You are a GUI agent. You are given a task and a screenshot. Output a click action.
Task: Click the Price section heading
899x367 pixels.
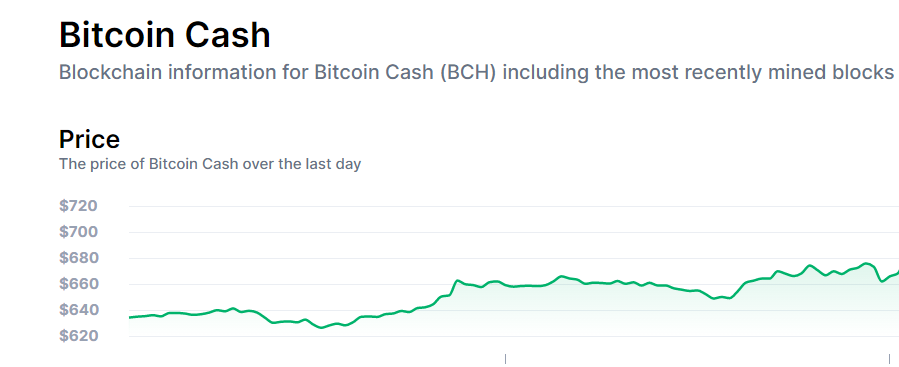89,139
